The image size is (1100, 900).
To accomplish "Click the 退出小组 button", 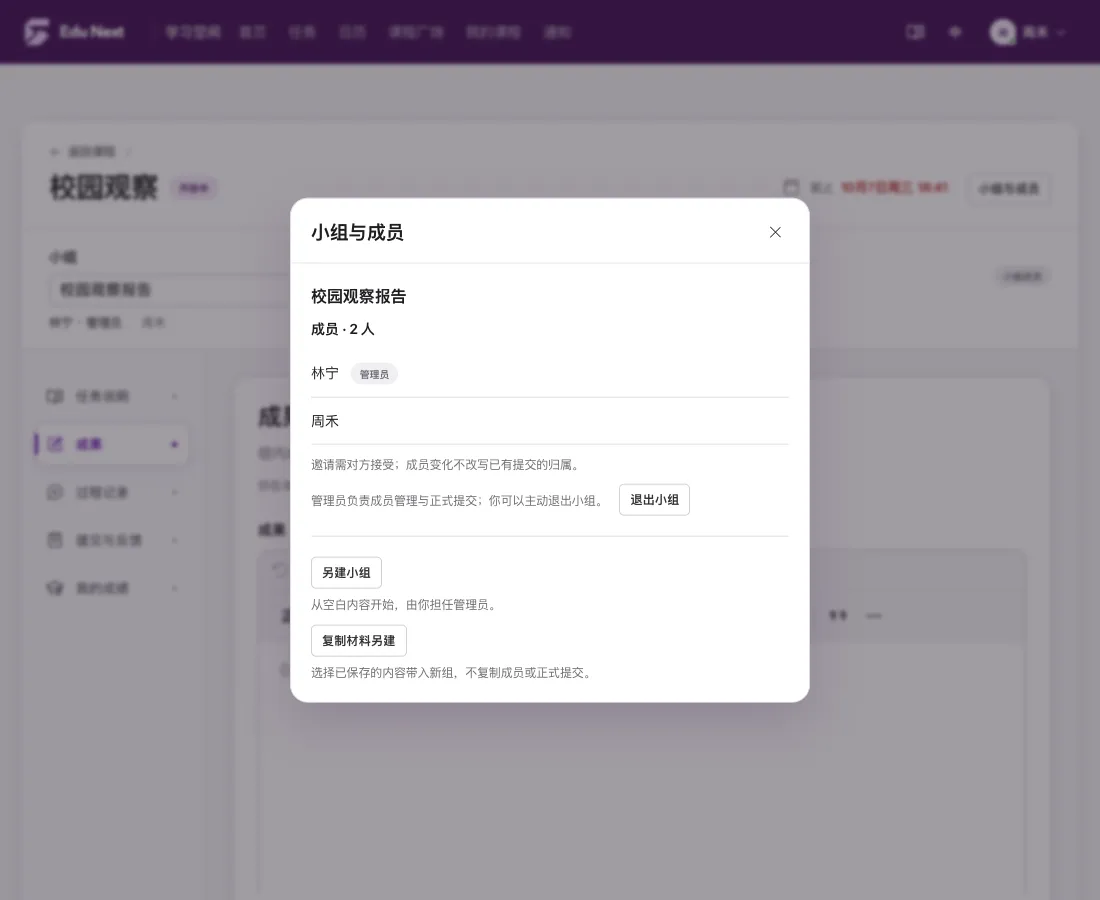I will click(x=654, y=500).
